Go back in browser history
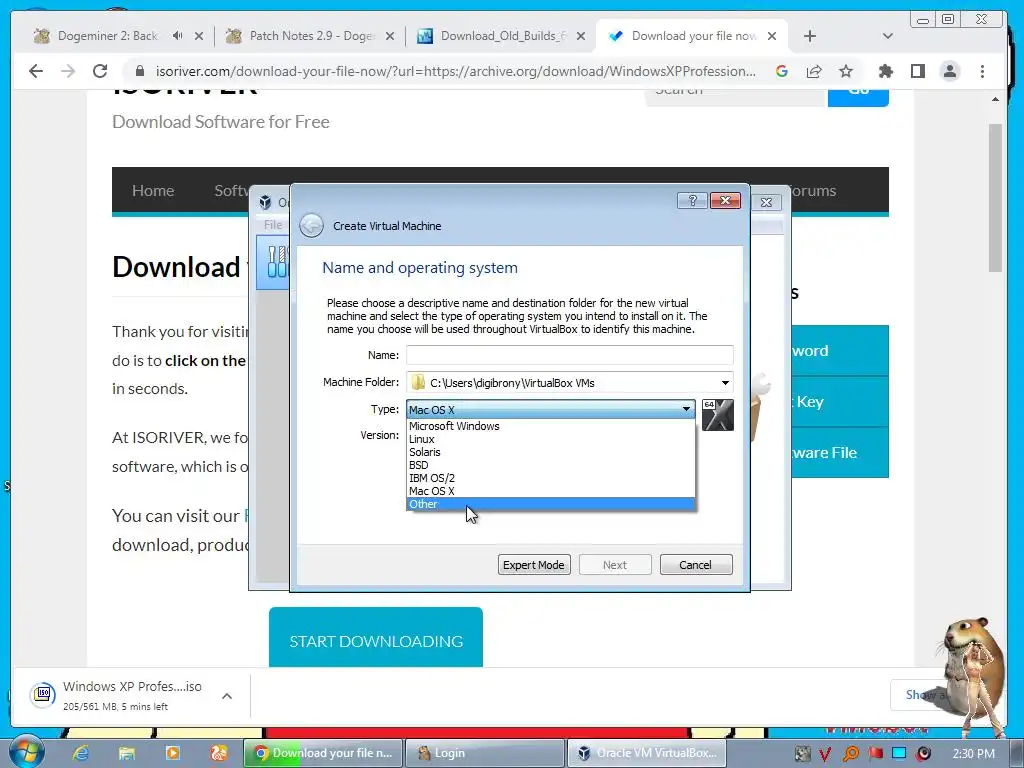 click(36, 71)
